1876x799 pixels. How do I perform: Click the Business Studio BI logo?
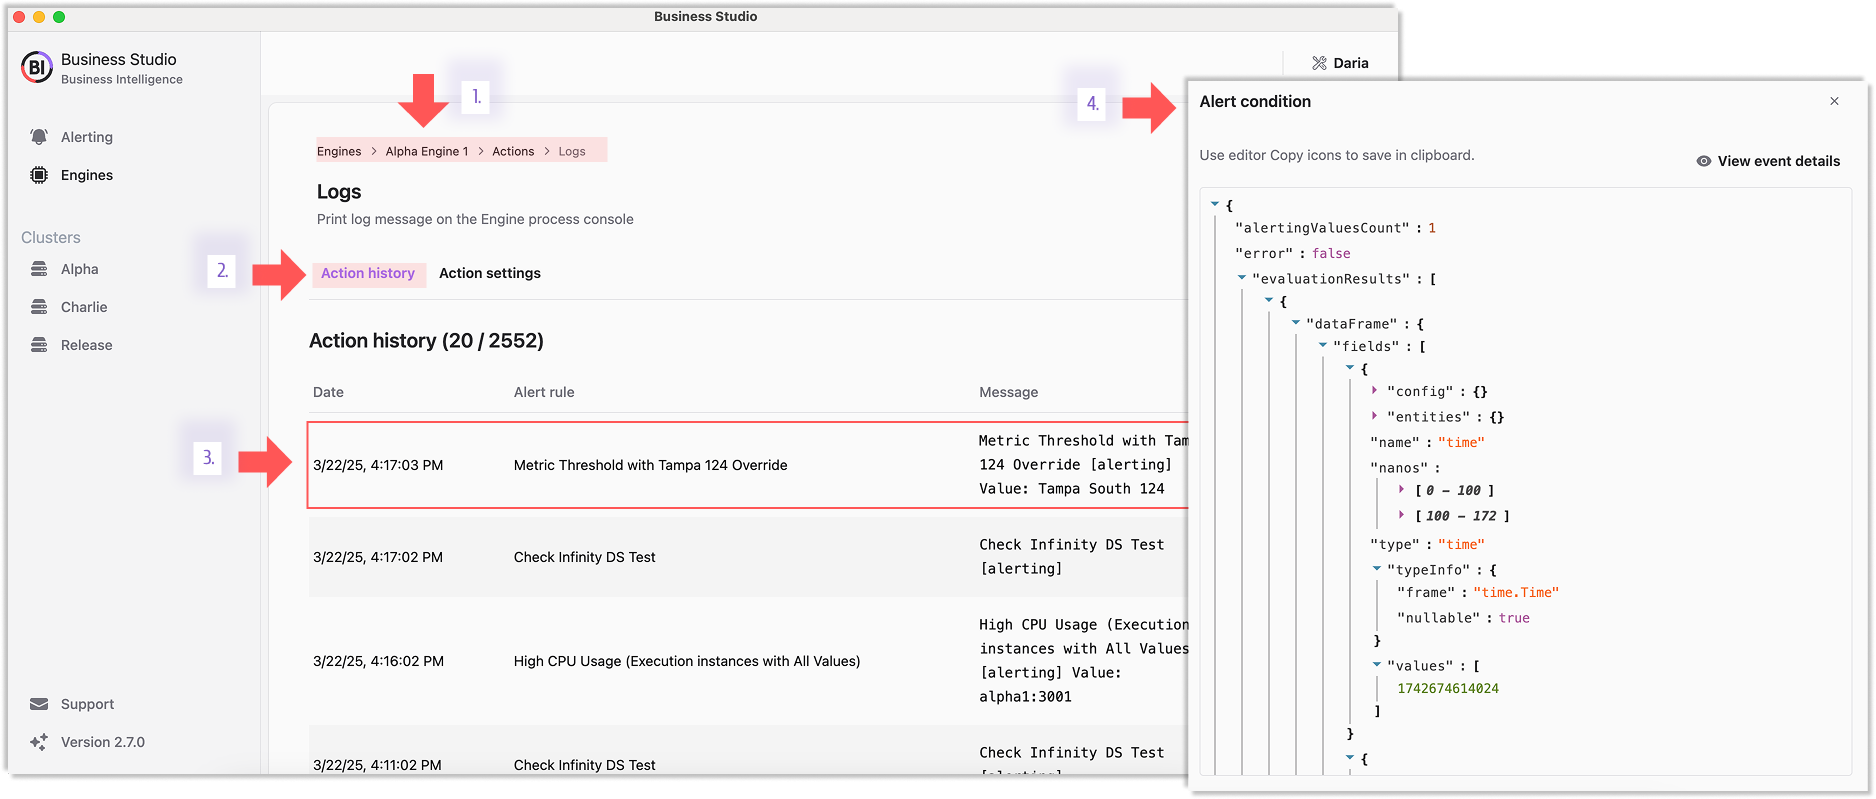[x=37, y=67]
